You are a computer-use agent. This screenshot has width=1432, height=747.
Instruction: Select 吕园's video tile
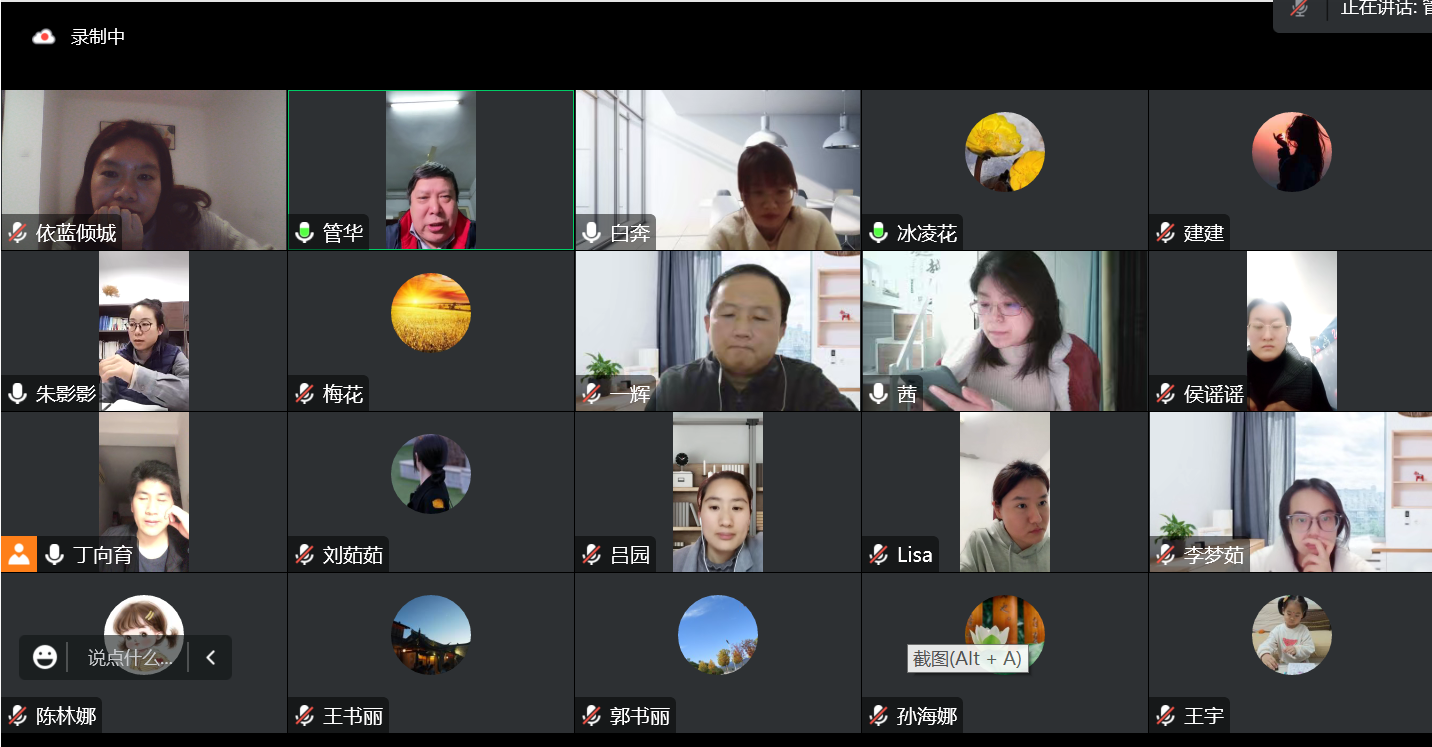718,492
